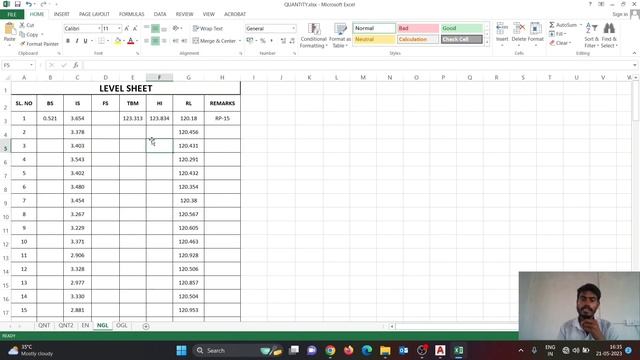
Task: Pick the red font color button
Action: [131, 41]
